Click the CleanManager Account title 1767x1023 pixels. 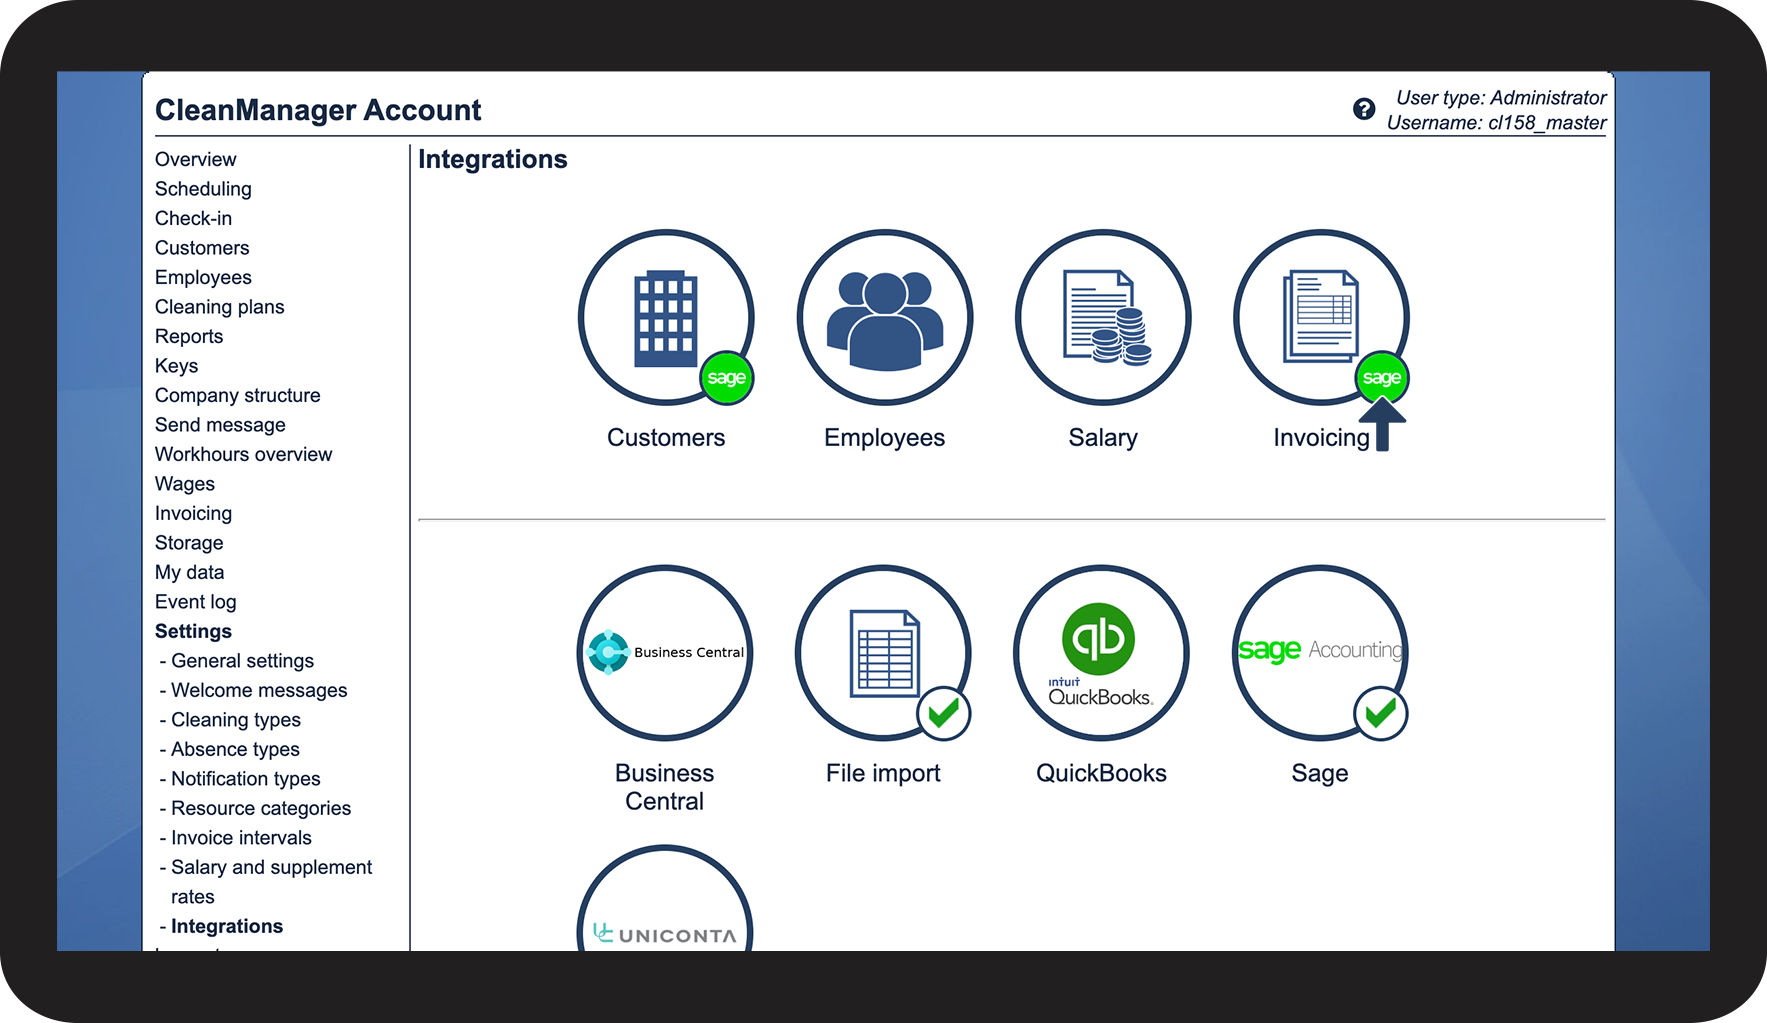[x=318, y=110]
